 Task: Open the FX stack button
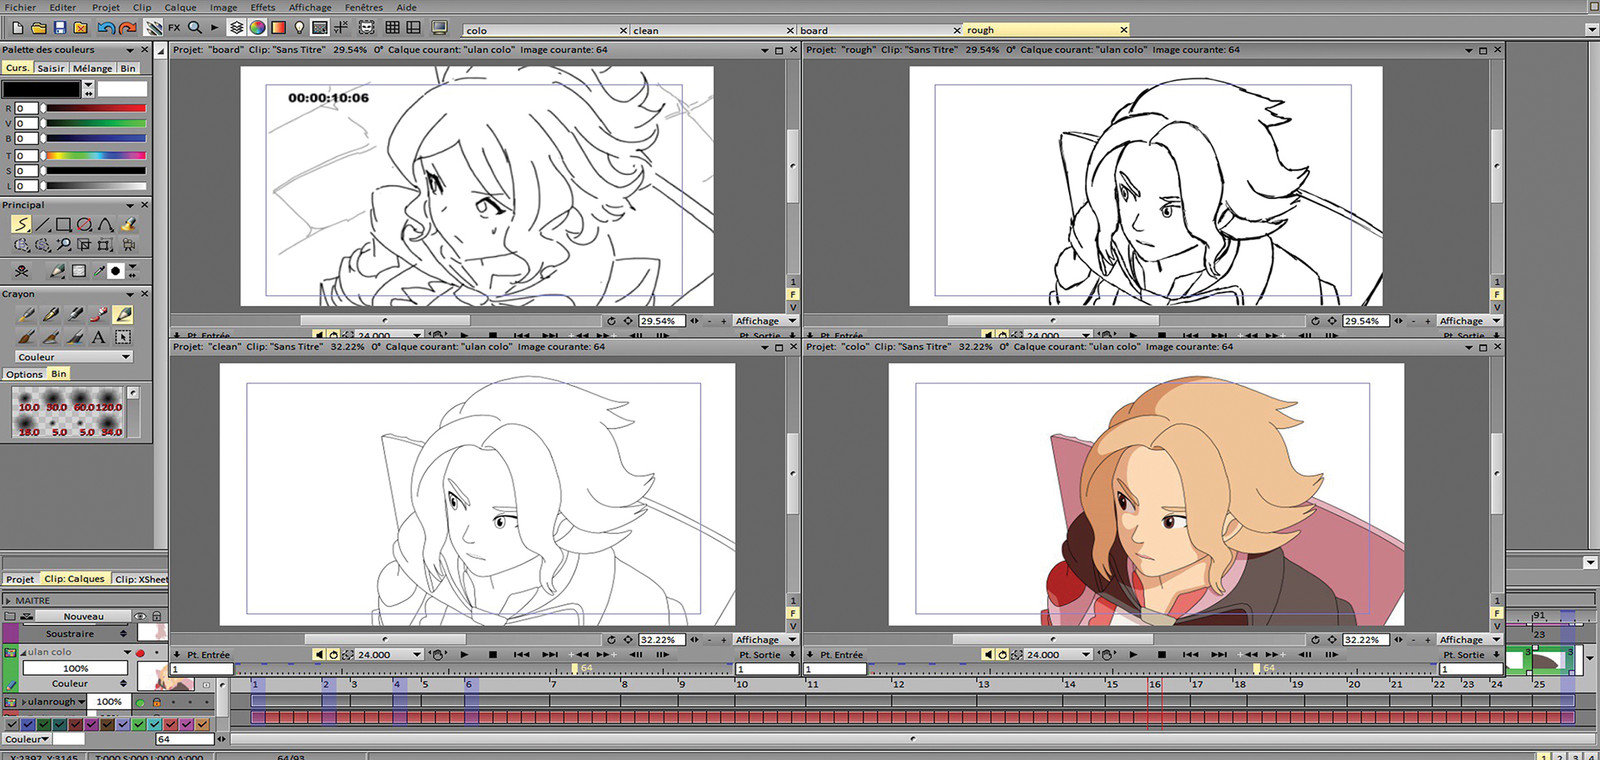pyautogui.click(x=174, y=28)
